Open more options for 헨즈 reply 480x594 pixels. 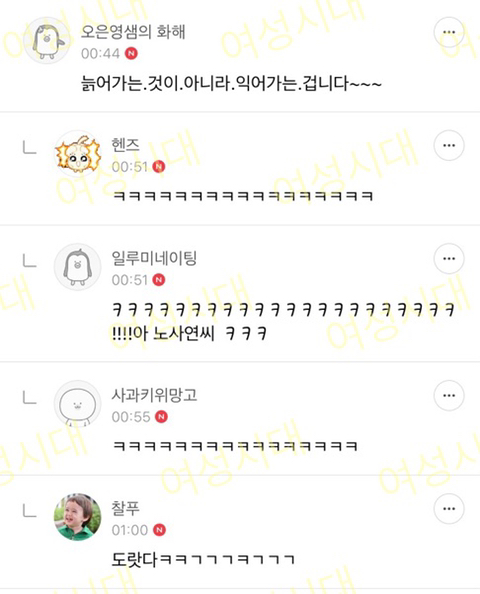[x=449, y=145]
